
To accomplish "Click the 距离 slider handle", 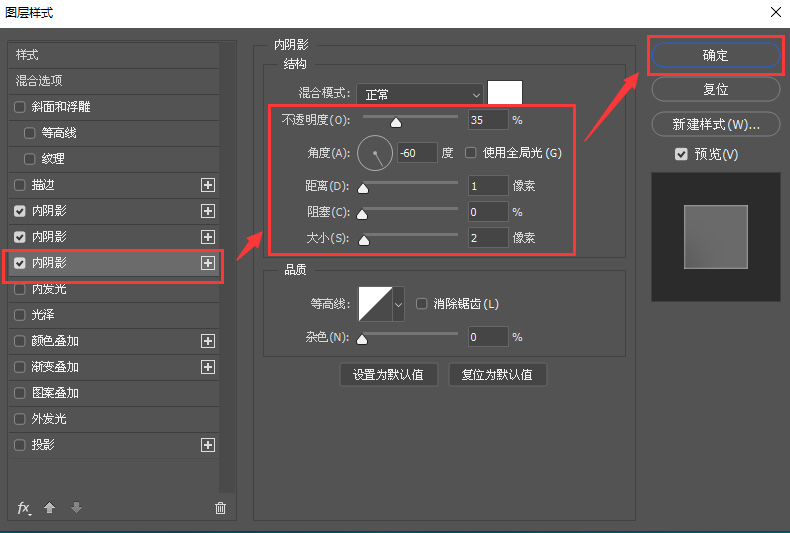I will click(363, 188).
